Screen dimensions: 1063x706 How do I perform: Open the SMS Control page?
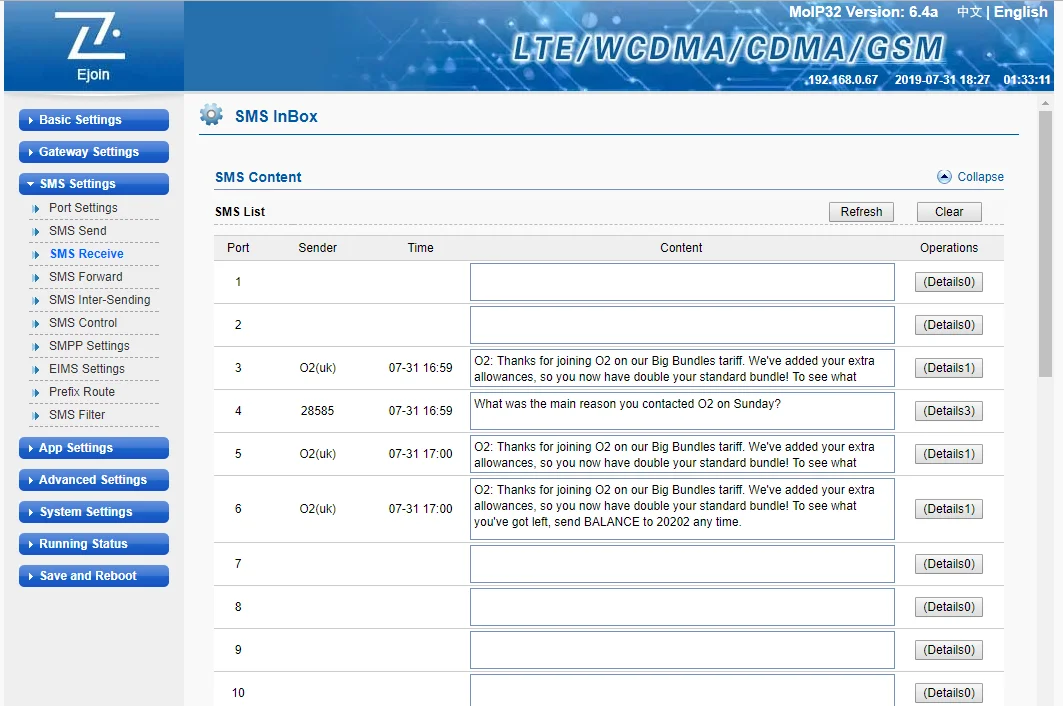[83, 323]
